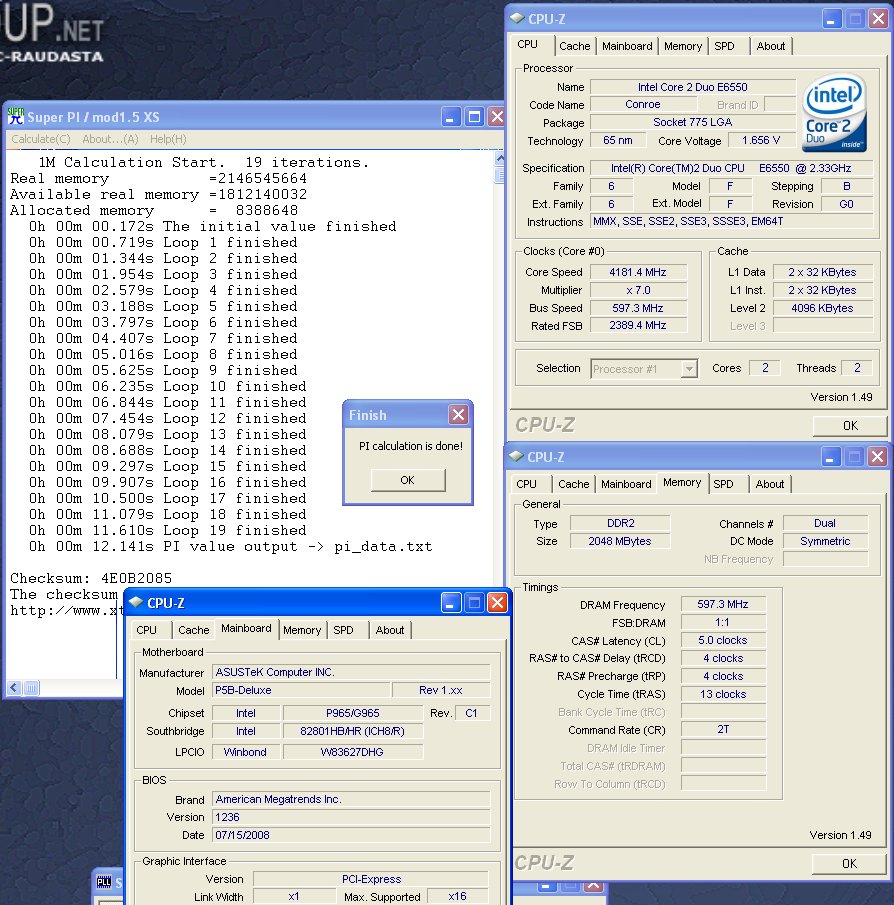894x905 pixels.
Task: Click the Super PI horizontal scrollbar thumb
Action: (x=32, y=687)
